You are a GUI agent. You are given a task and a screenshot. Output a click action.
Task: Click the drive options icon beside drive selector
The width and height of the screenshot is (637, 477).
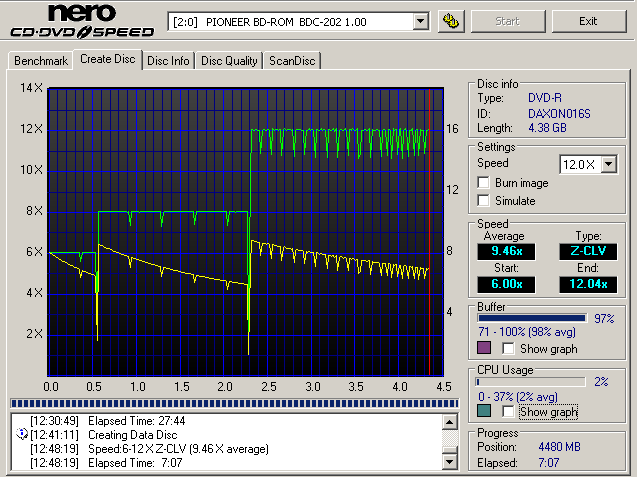click(450, 21)
